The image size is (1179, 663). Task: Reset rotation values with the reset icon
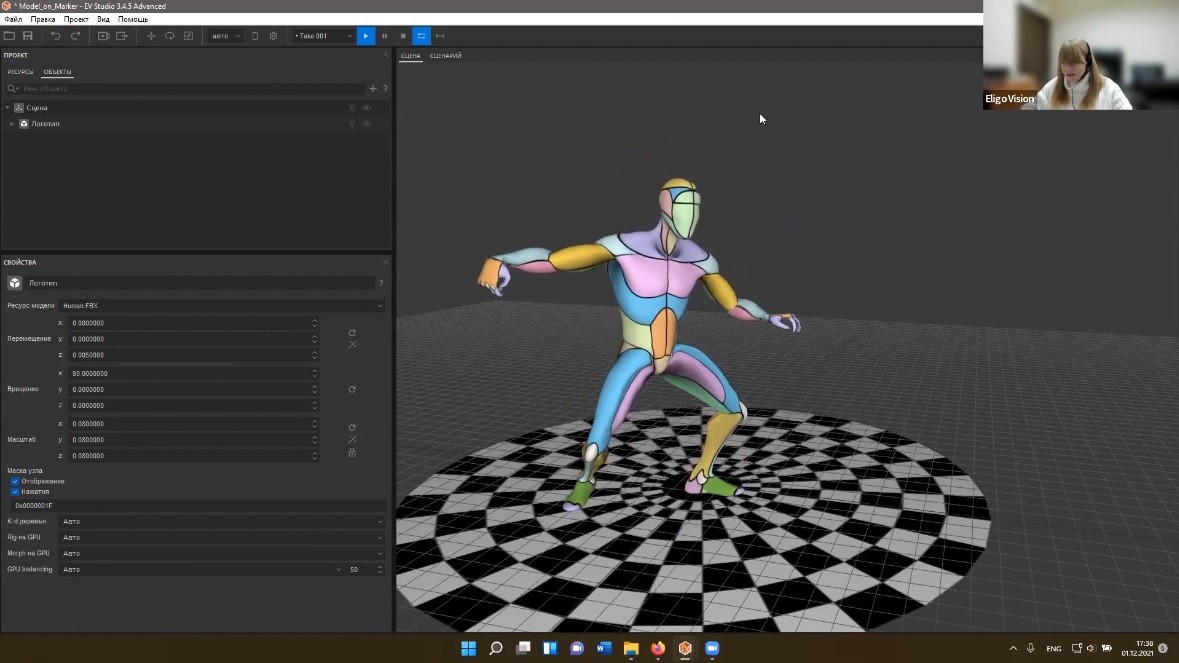pyautogui.click(x=352, y=389)
